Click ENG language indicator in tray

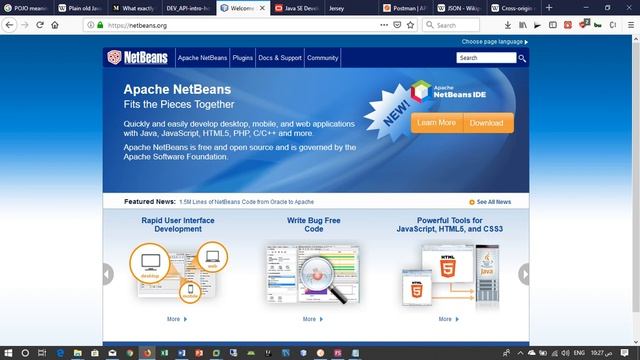[579, 353]
